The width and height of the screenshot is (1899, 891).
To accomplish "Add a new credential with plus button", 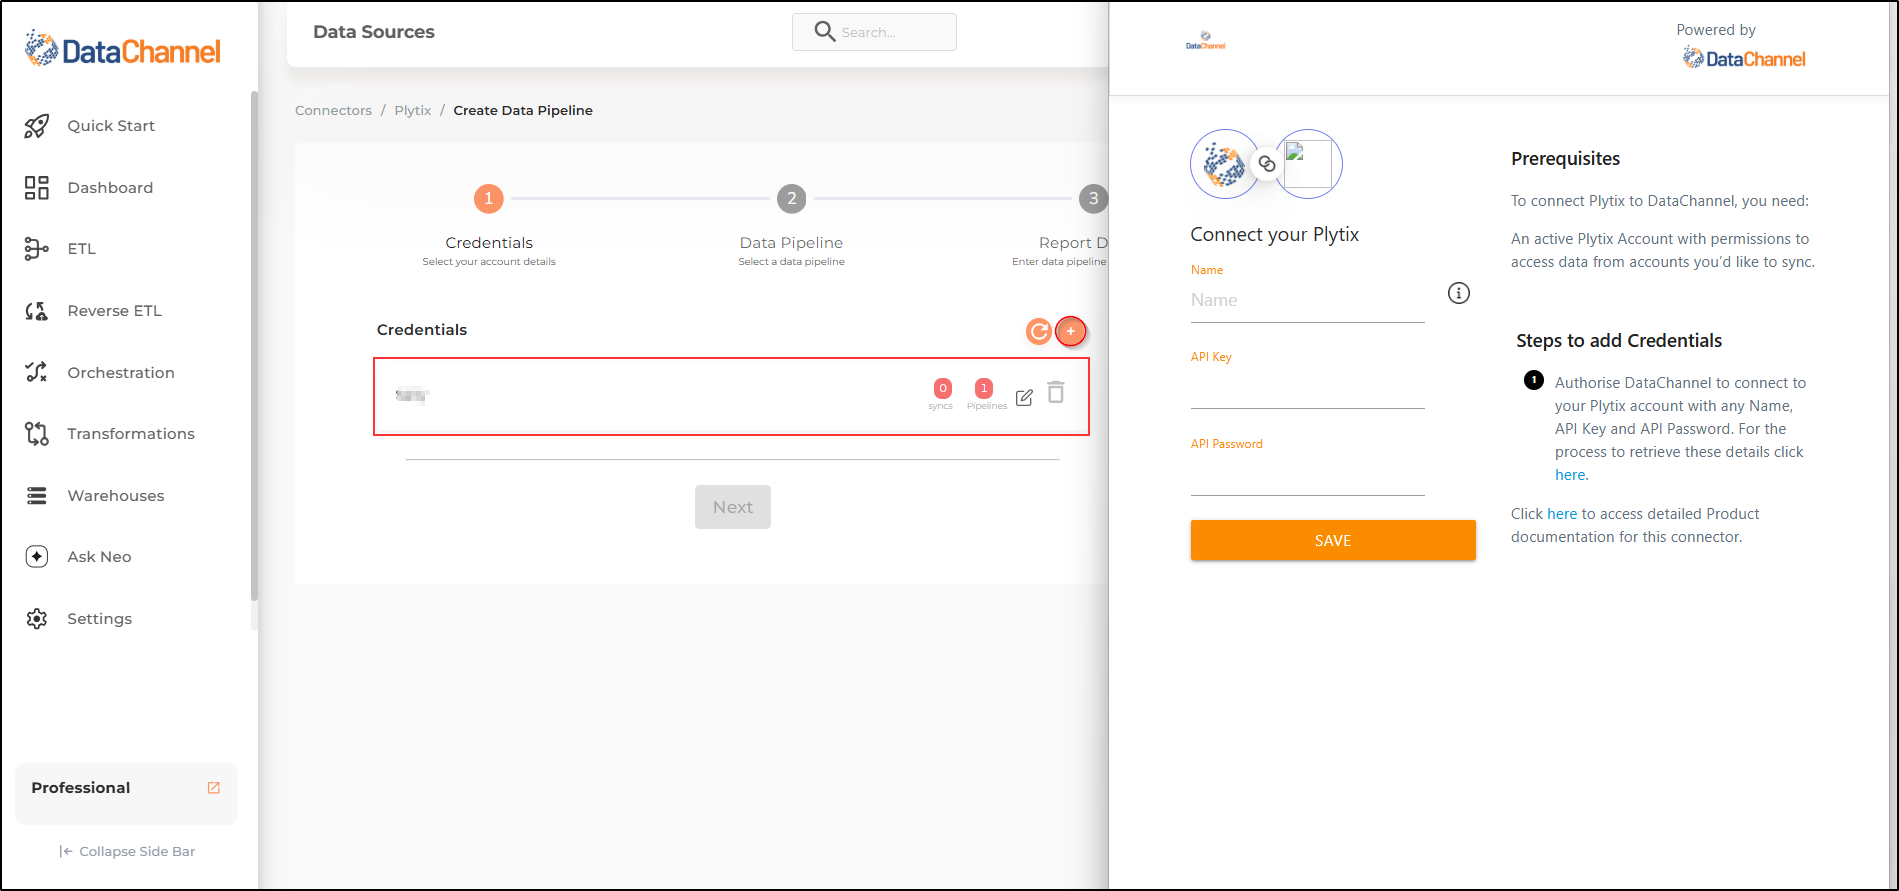I will coord(1071,331).
